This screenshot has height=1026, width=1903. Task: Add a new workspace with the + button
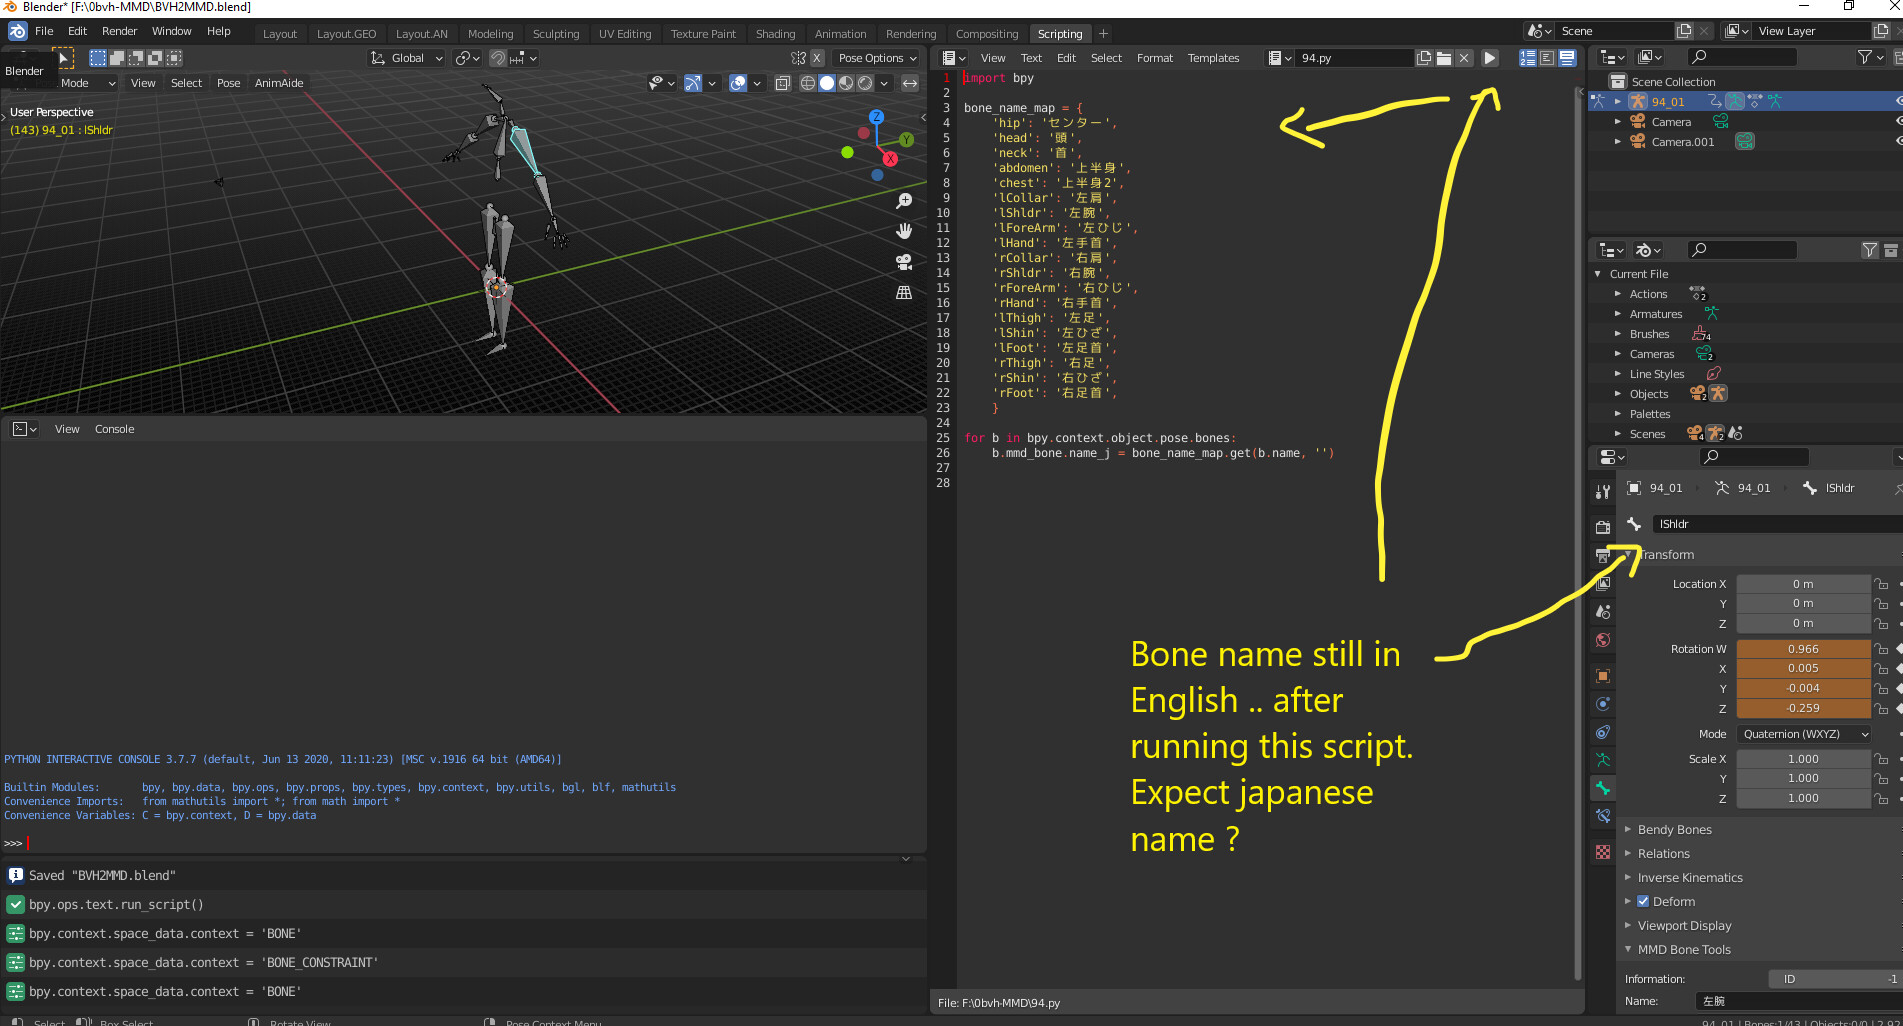(x=1103, y=33)
